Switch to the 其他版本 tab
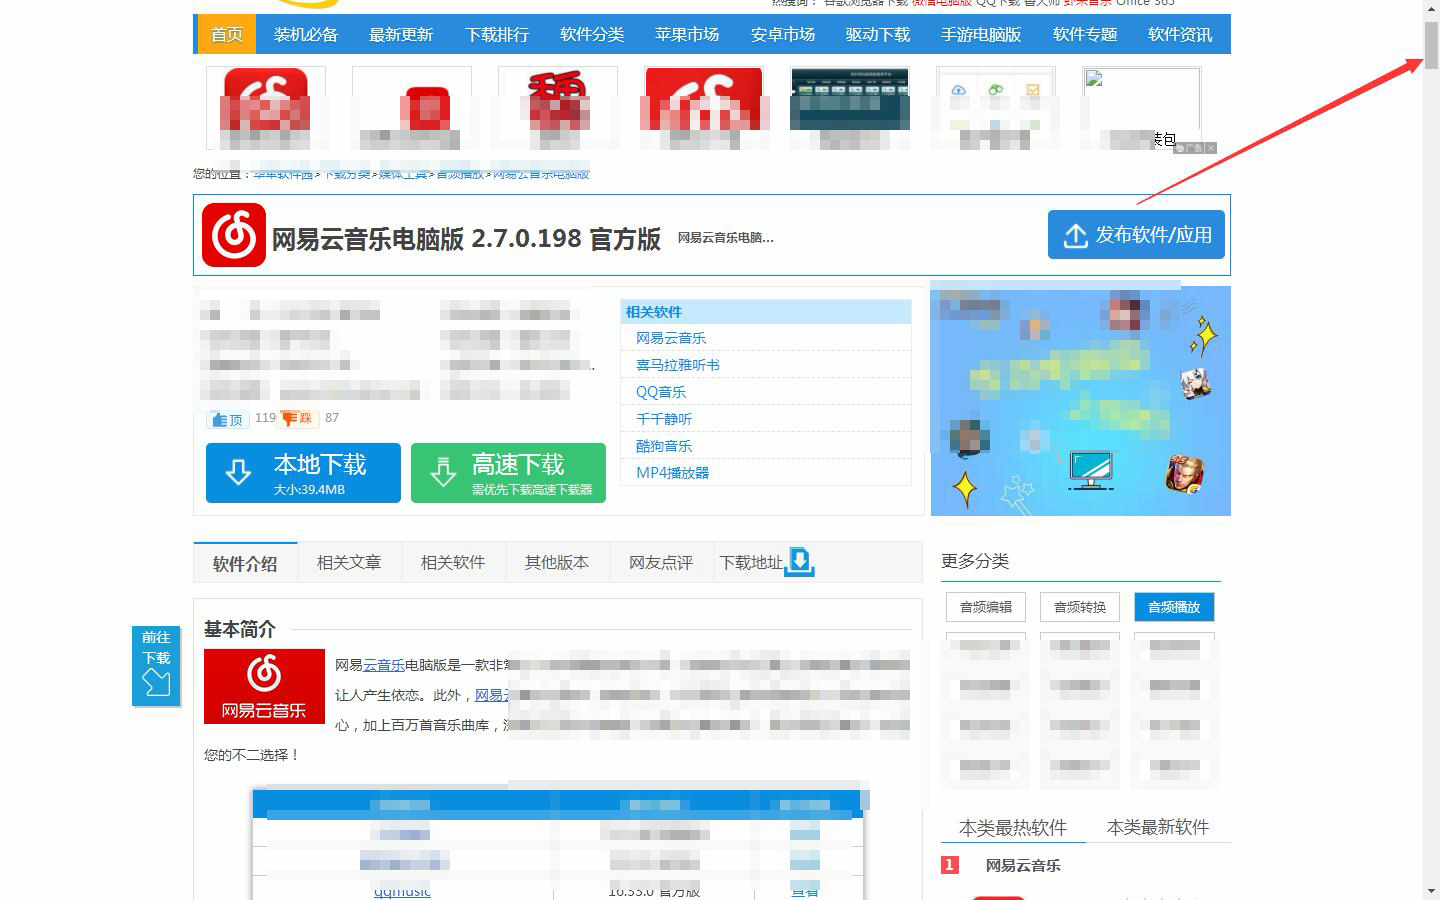Viewport: 1440px width, 900px height. [557, 563]
